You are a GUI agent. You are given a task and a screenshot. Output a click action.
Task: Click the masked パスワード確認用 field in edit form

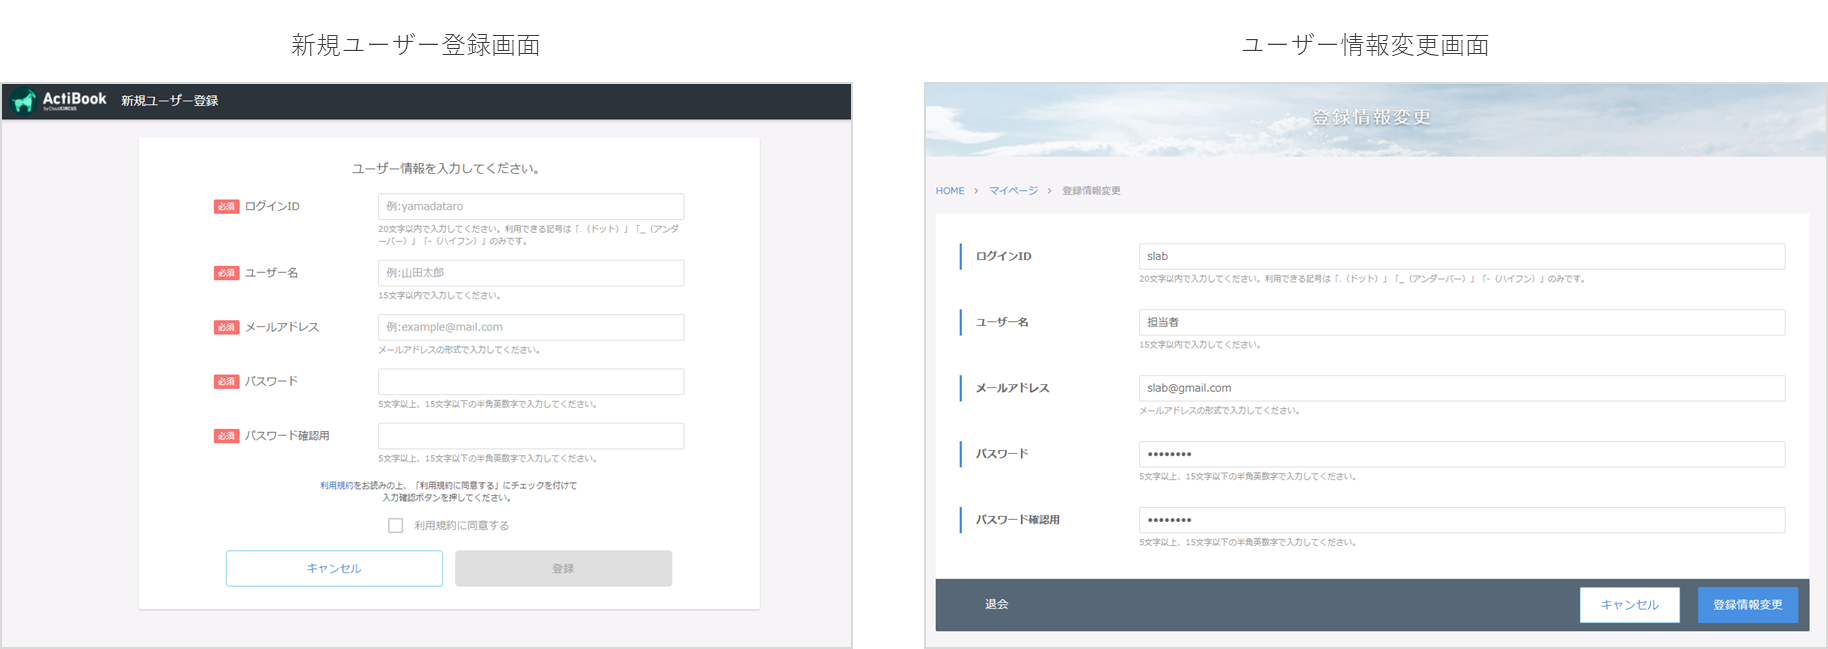[1461, 520]
